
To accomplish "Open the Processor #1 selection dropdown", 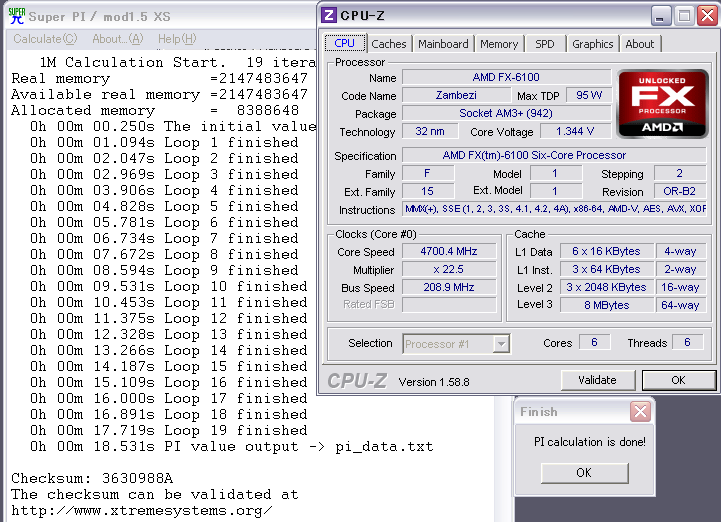I will 456,344.
